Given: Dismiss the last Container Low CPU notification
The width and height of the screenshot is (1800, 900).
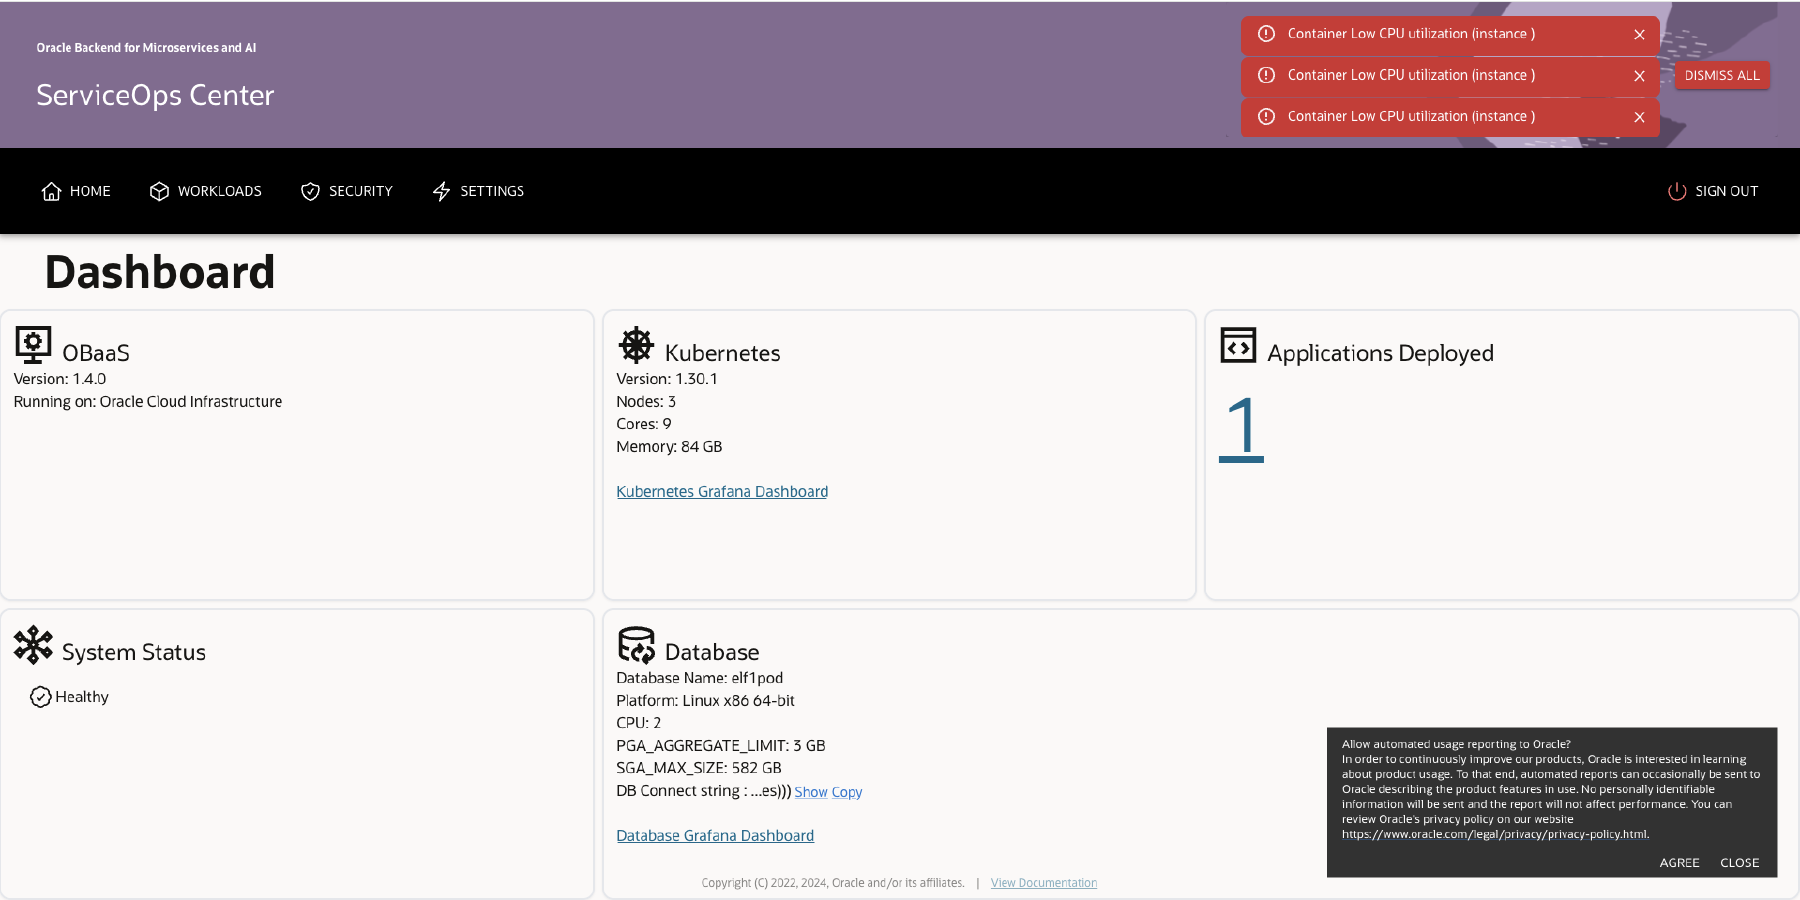Looking at the screenshot, I should pyautogui.click(x=1639, y=117).
